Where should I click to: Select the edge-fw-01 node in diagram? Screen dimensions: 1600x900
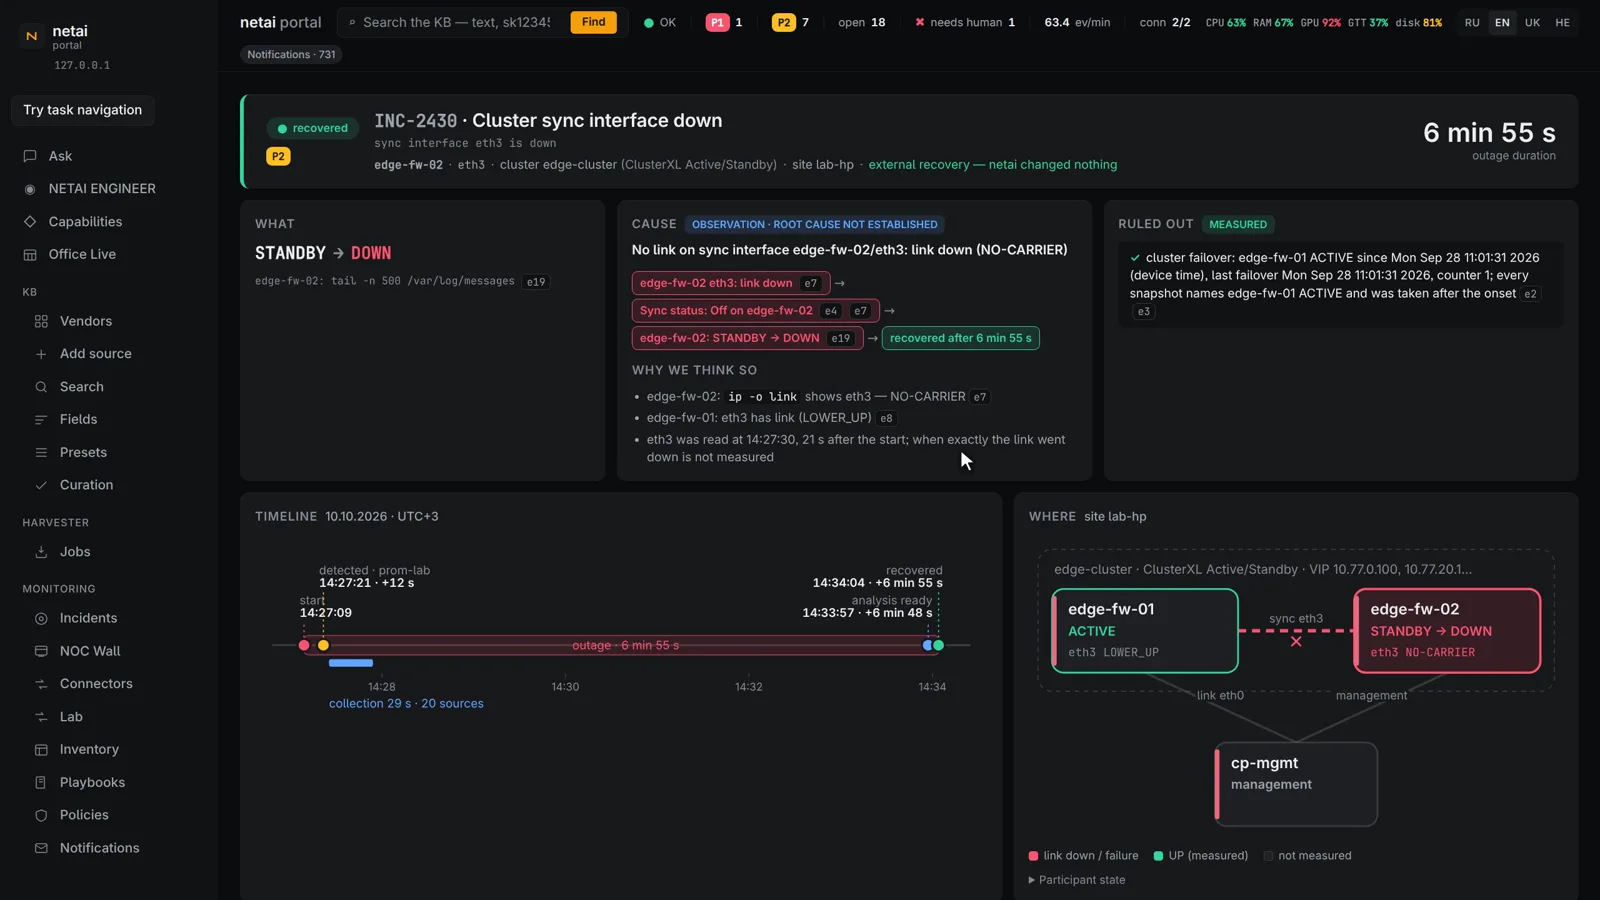pos(1145,631)
